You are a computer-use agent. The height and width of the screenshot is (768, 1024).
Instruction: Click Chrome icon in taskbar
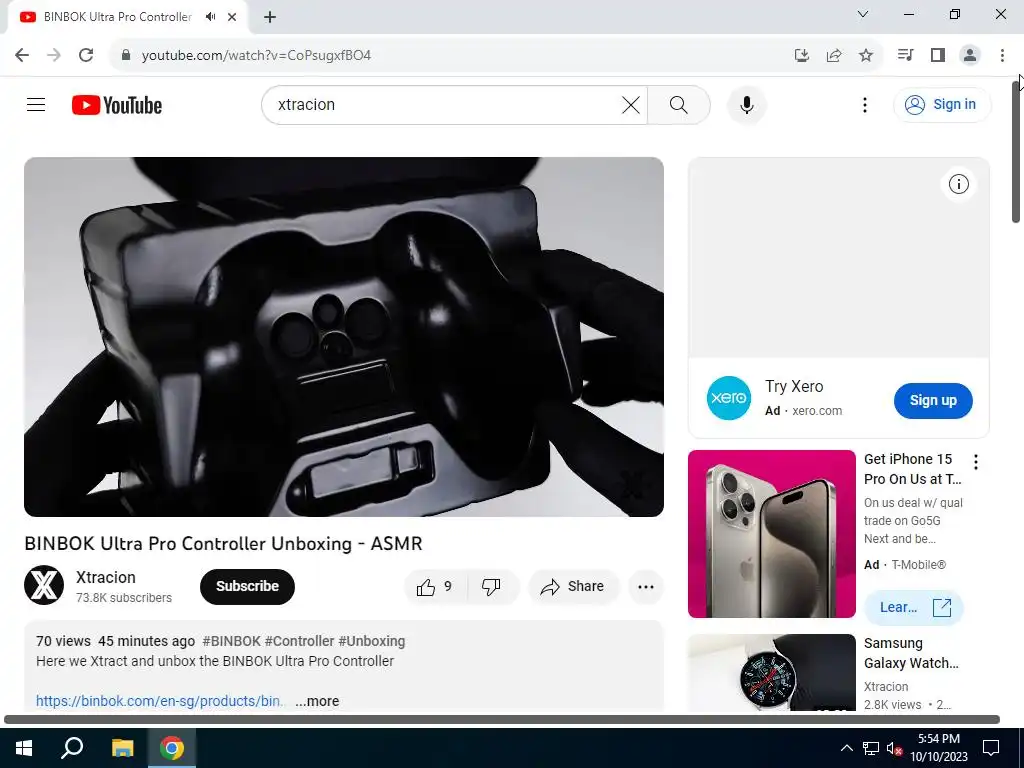coord(172,748)
